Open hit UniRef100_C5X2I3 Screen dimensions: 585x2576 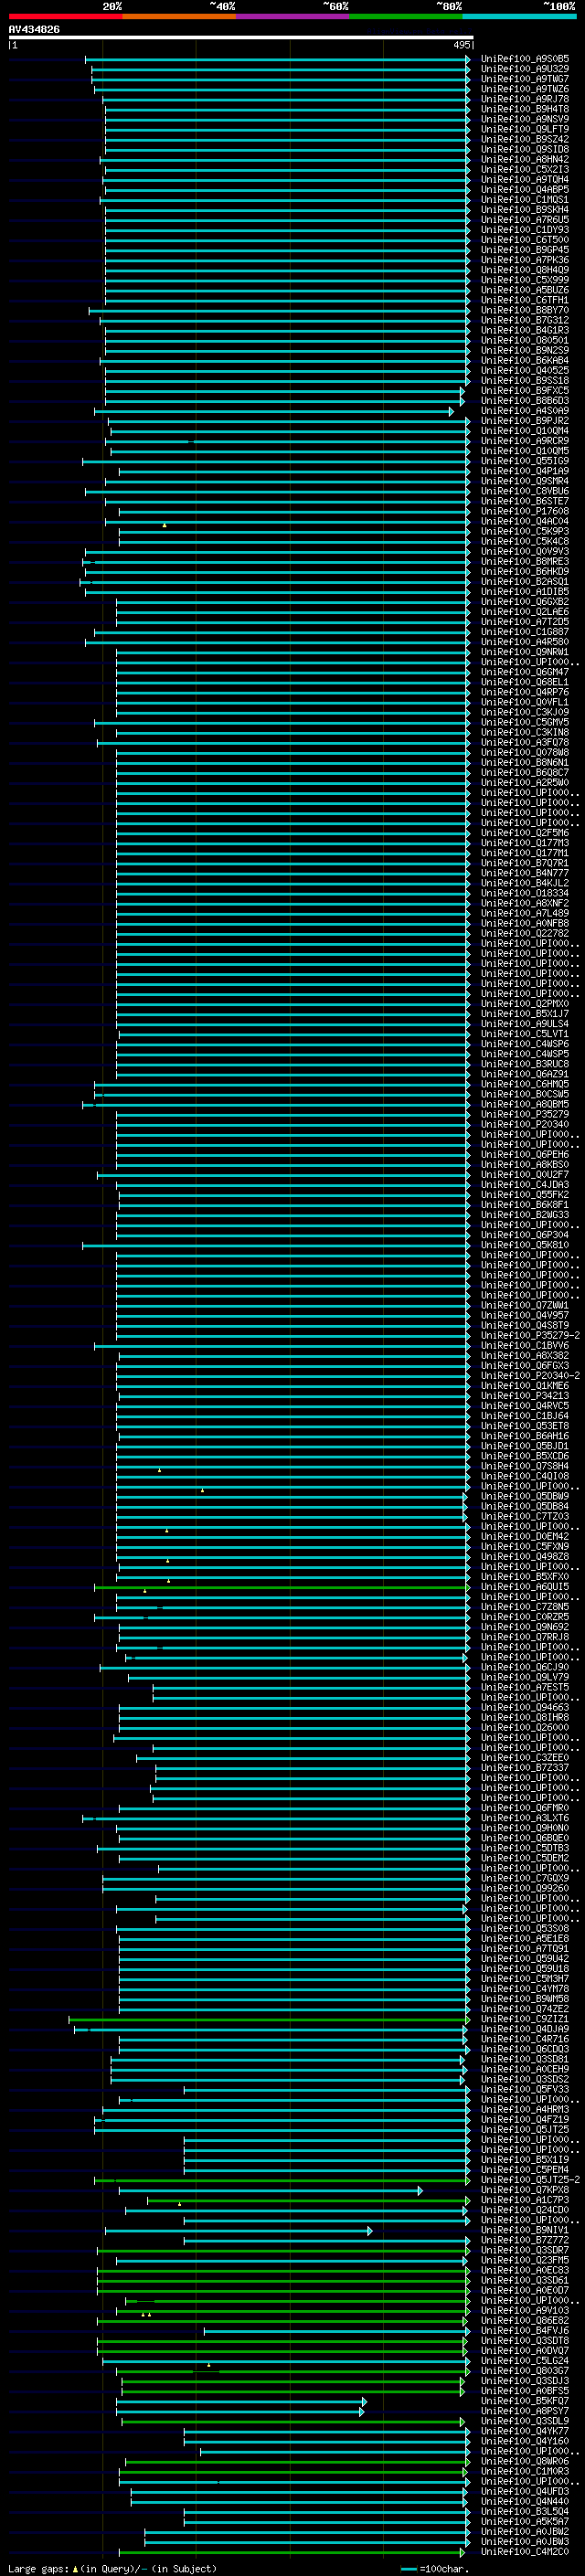525,170
